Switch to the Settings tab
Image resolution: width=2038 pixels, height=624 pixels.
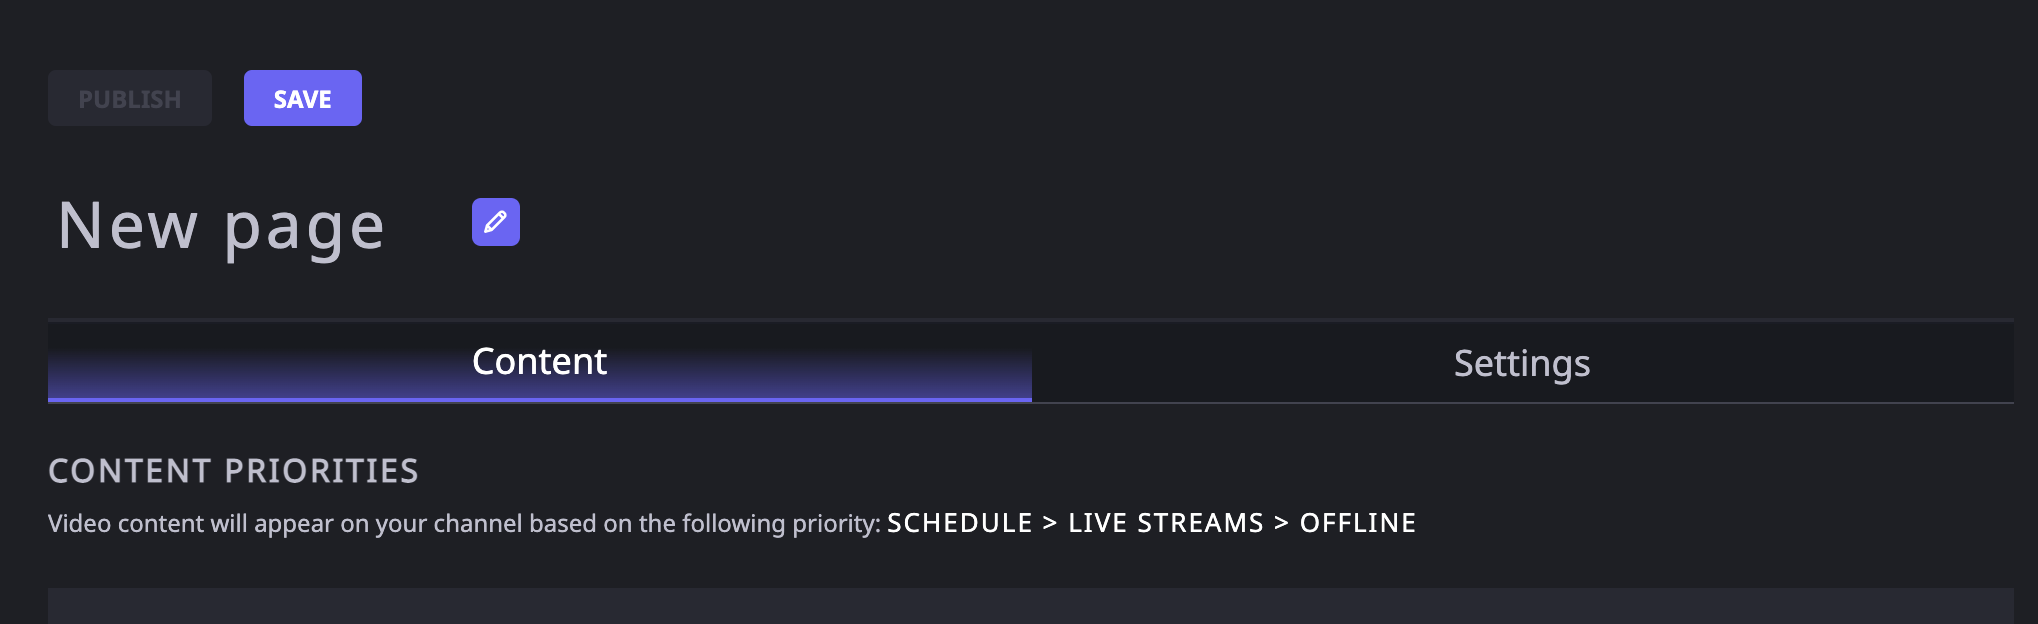click(x=1522, y=362)
